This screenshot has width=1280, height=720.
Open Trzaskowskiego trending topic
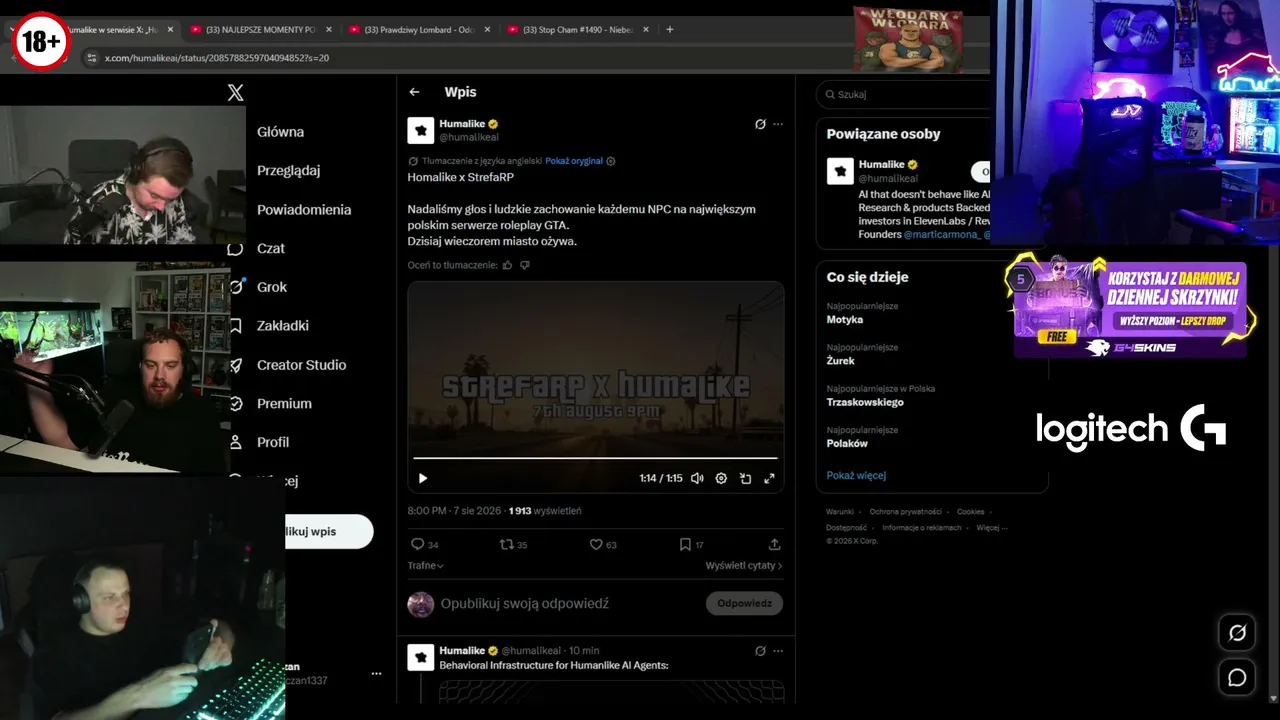point(865,402)
